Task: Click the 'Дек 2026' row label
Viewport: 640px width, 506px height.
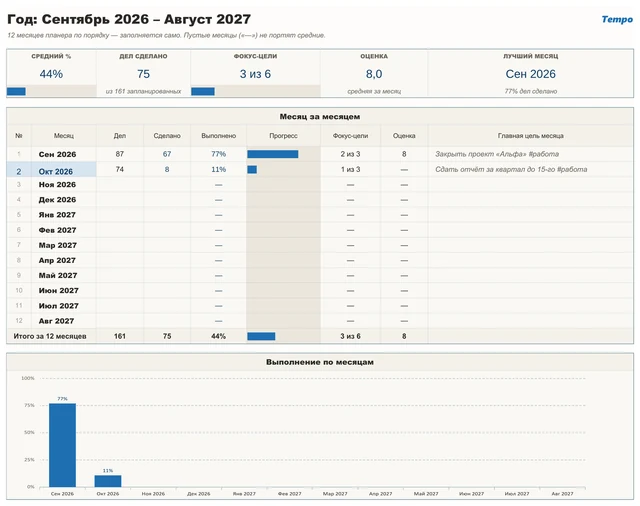Action: [57, 200]
